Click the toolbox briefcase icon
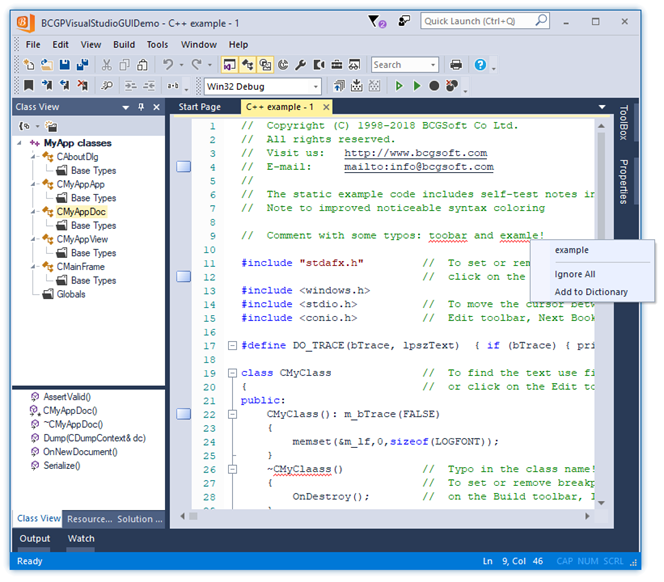Screen dimensions: 664x582 pyautogui.click(x=337, y=65)
